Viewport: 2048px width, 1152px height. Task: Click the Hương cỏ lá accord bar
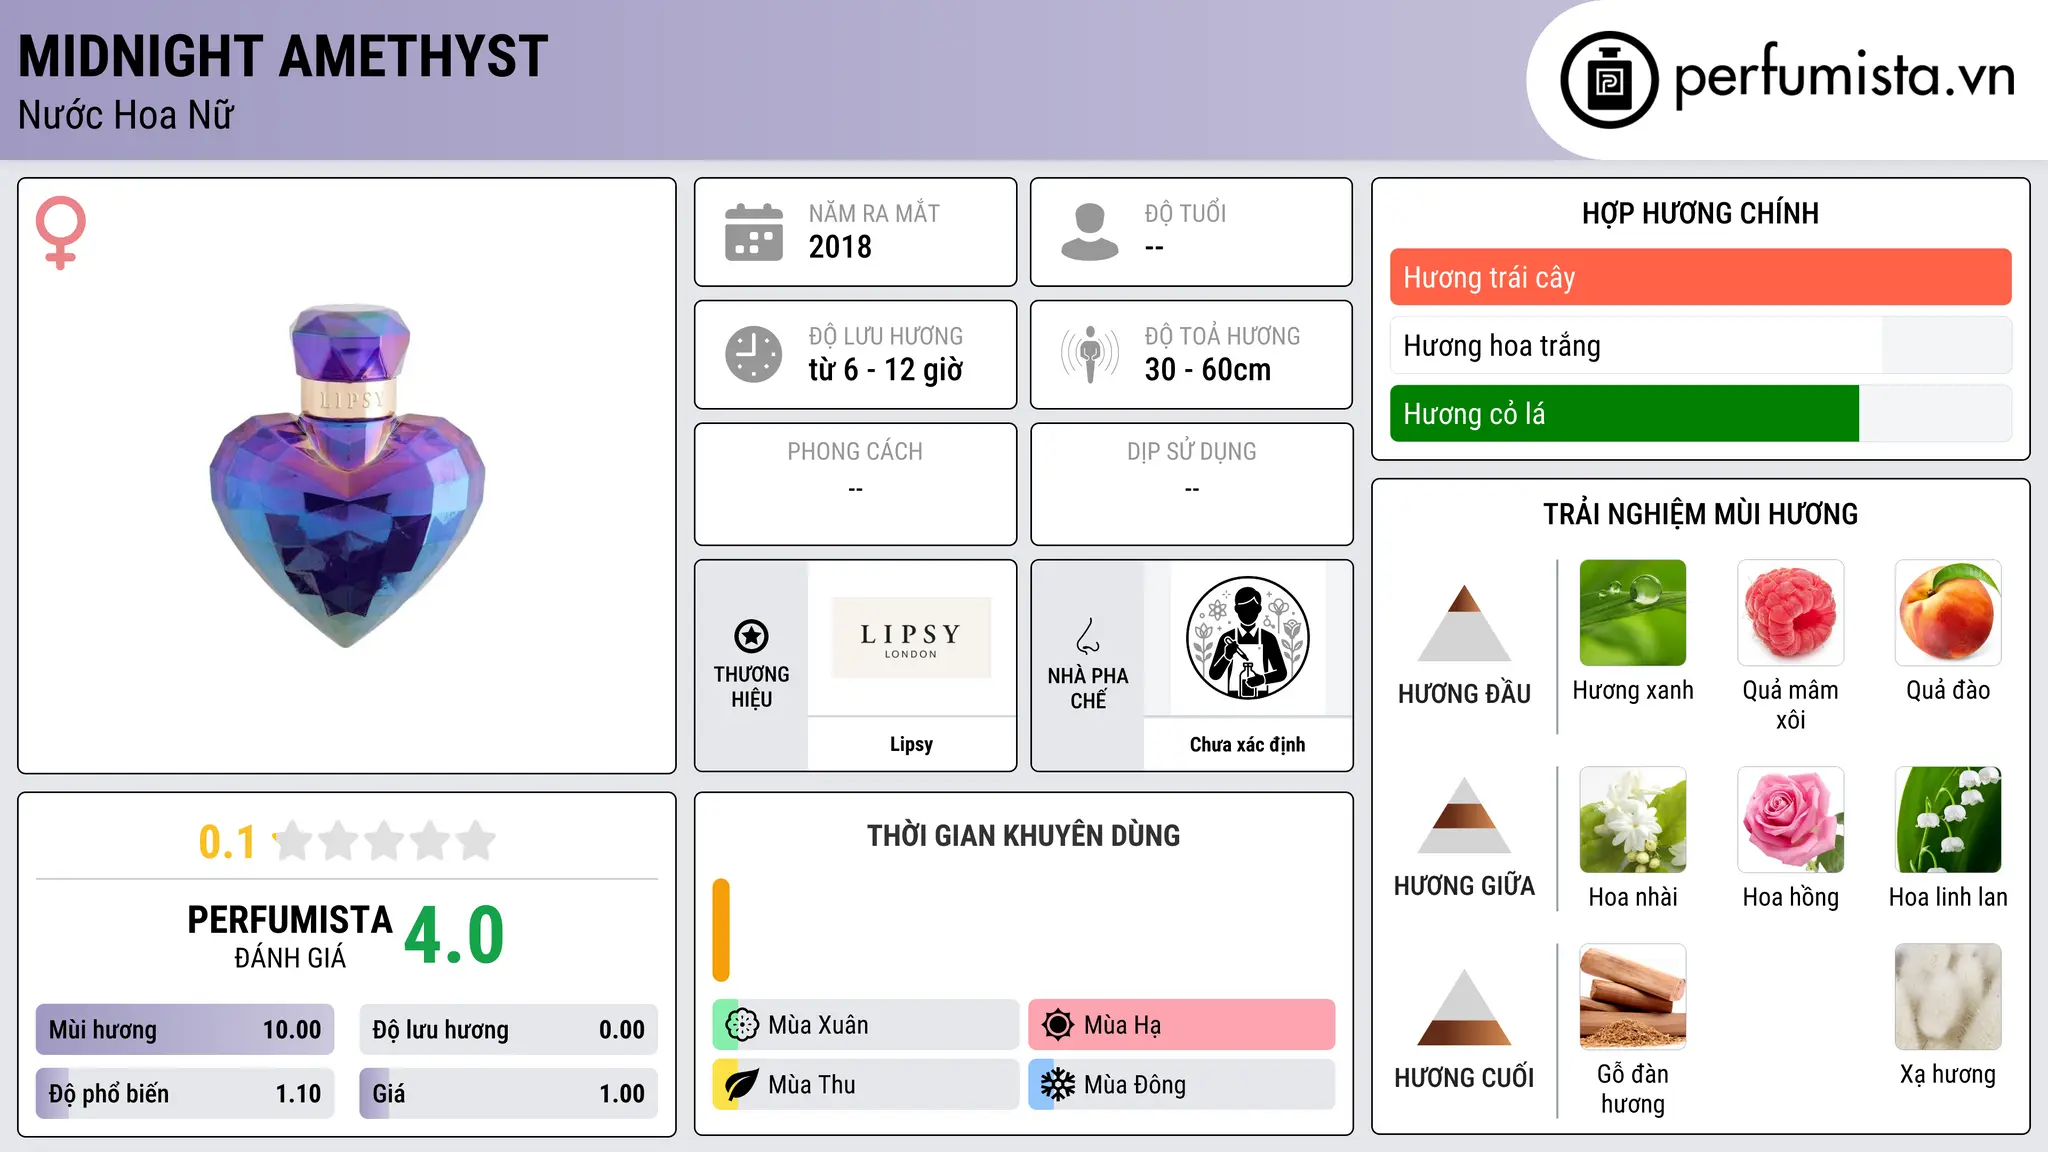click(1701, 413)
